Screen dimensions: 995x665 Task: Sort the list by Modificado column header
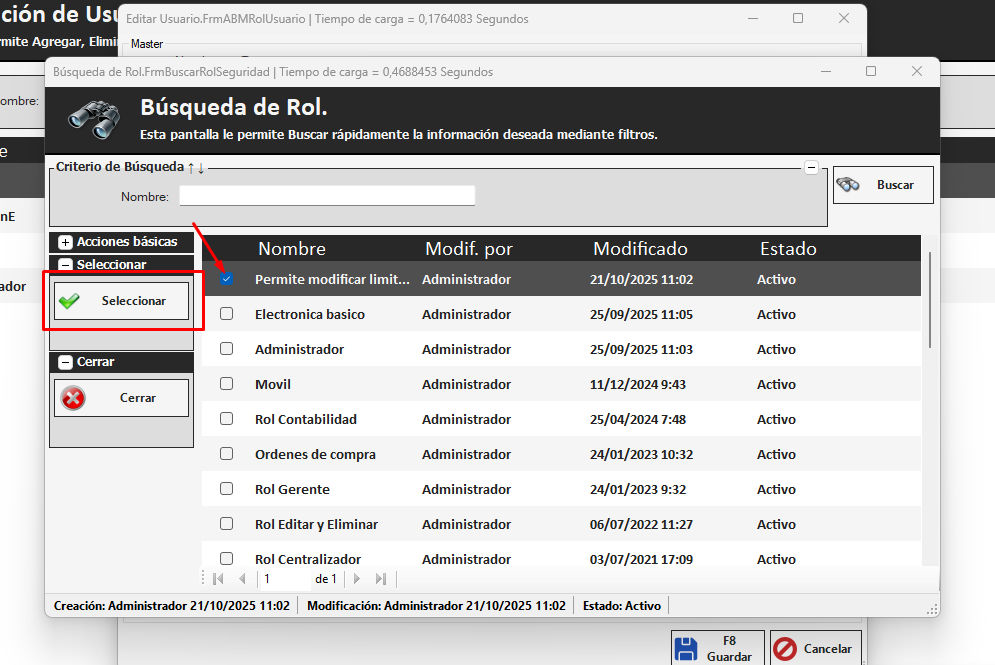pyautogui.click(x=640, y=249)
